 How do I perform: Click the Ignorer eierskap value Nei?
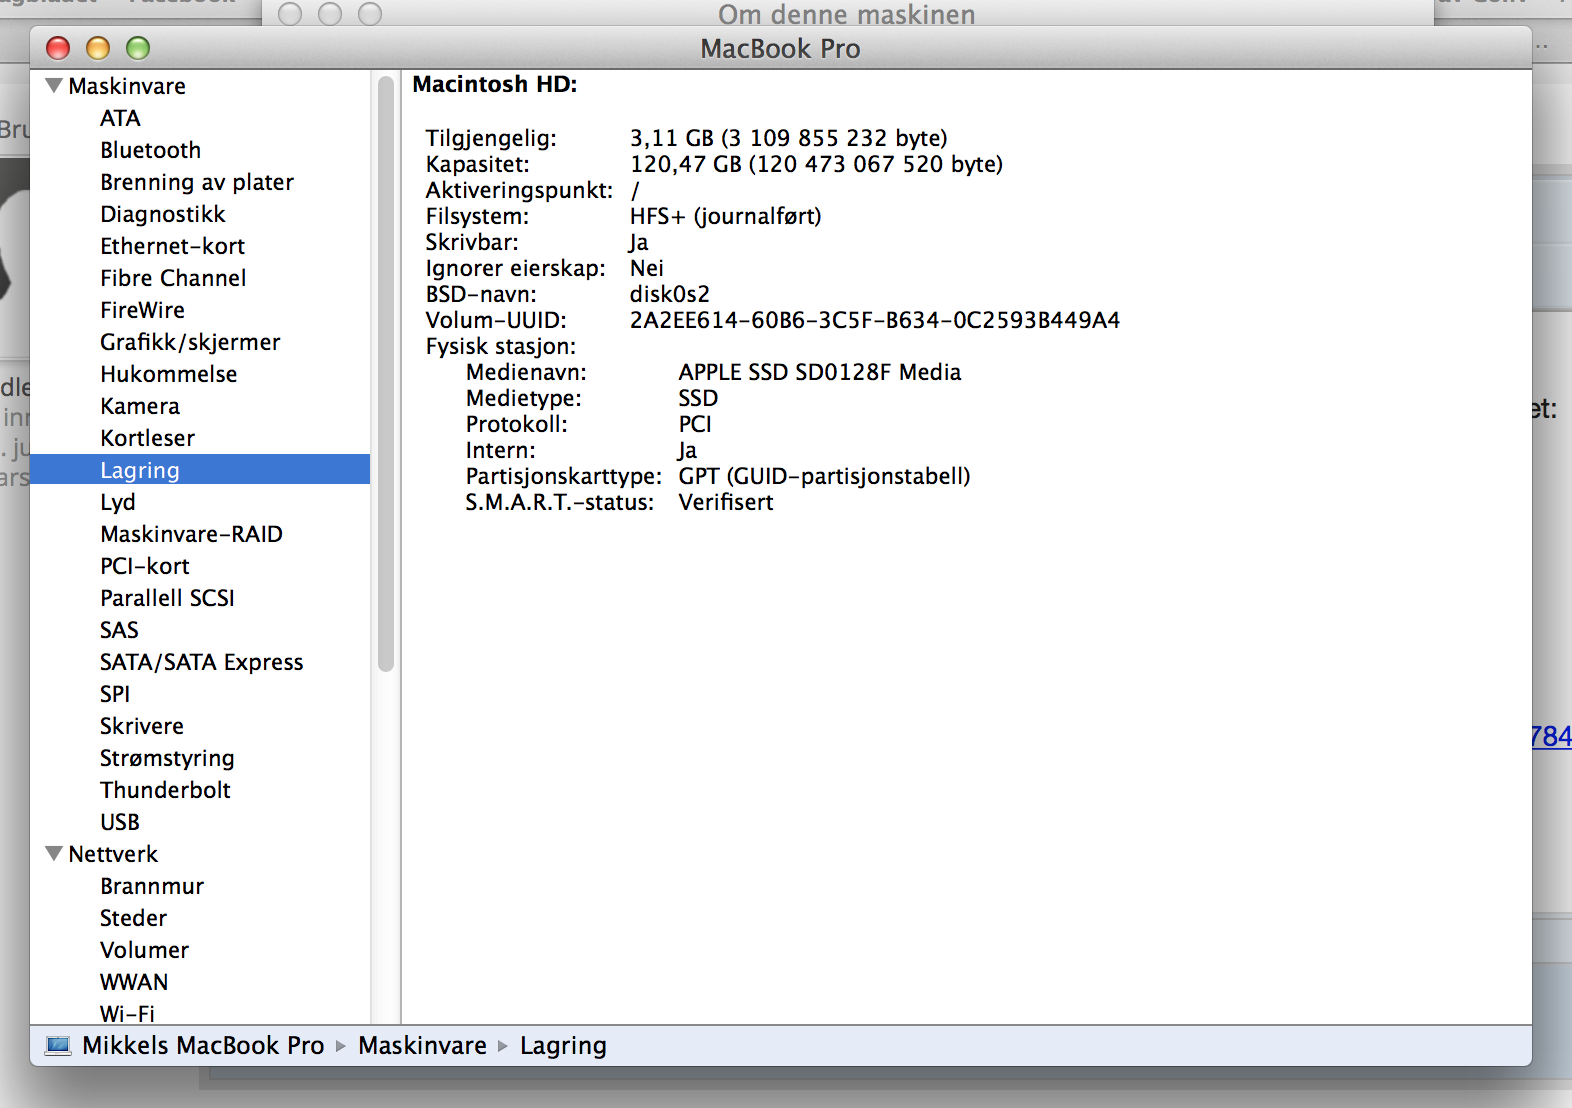click(x=647, y=268)
